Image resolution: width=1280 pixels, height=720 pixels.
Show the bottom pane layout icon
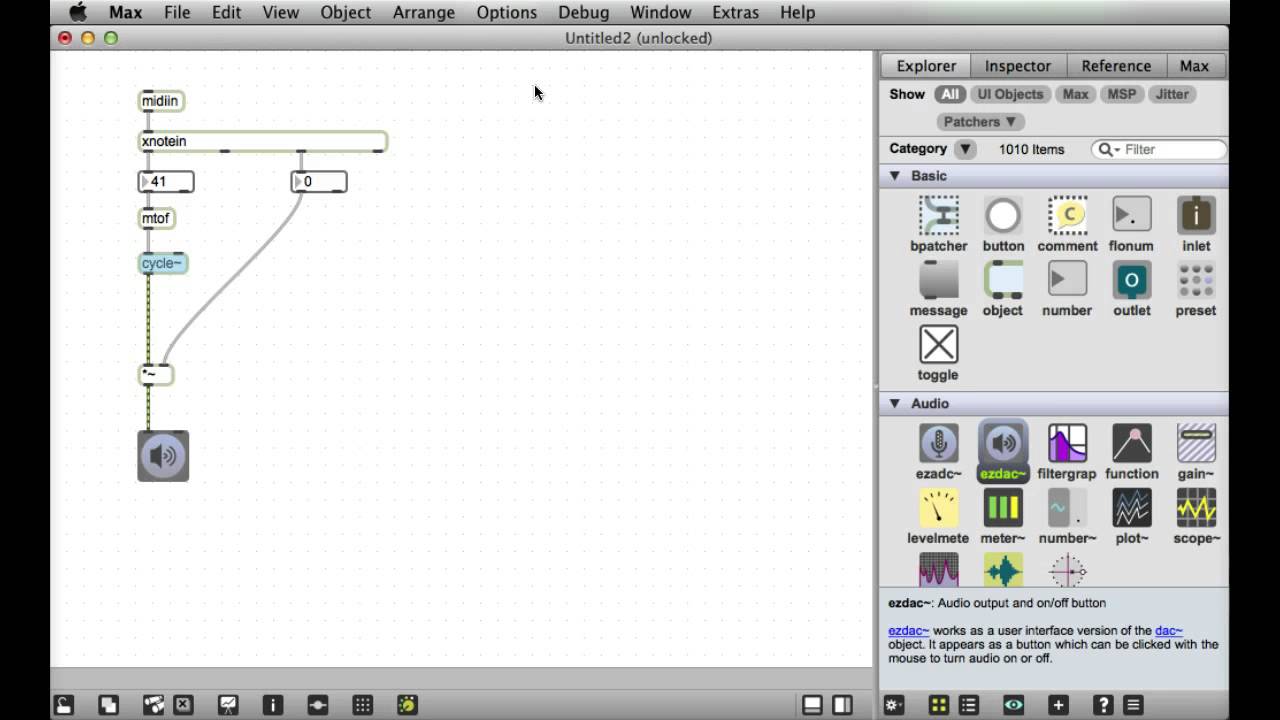(813, 705)
